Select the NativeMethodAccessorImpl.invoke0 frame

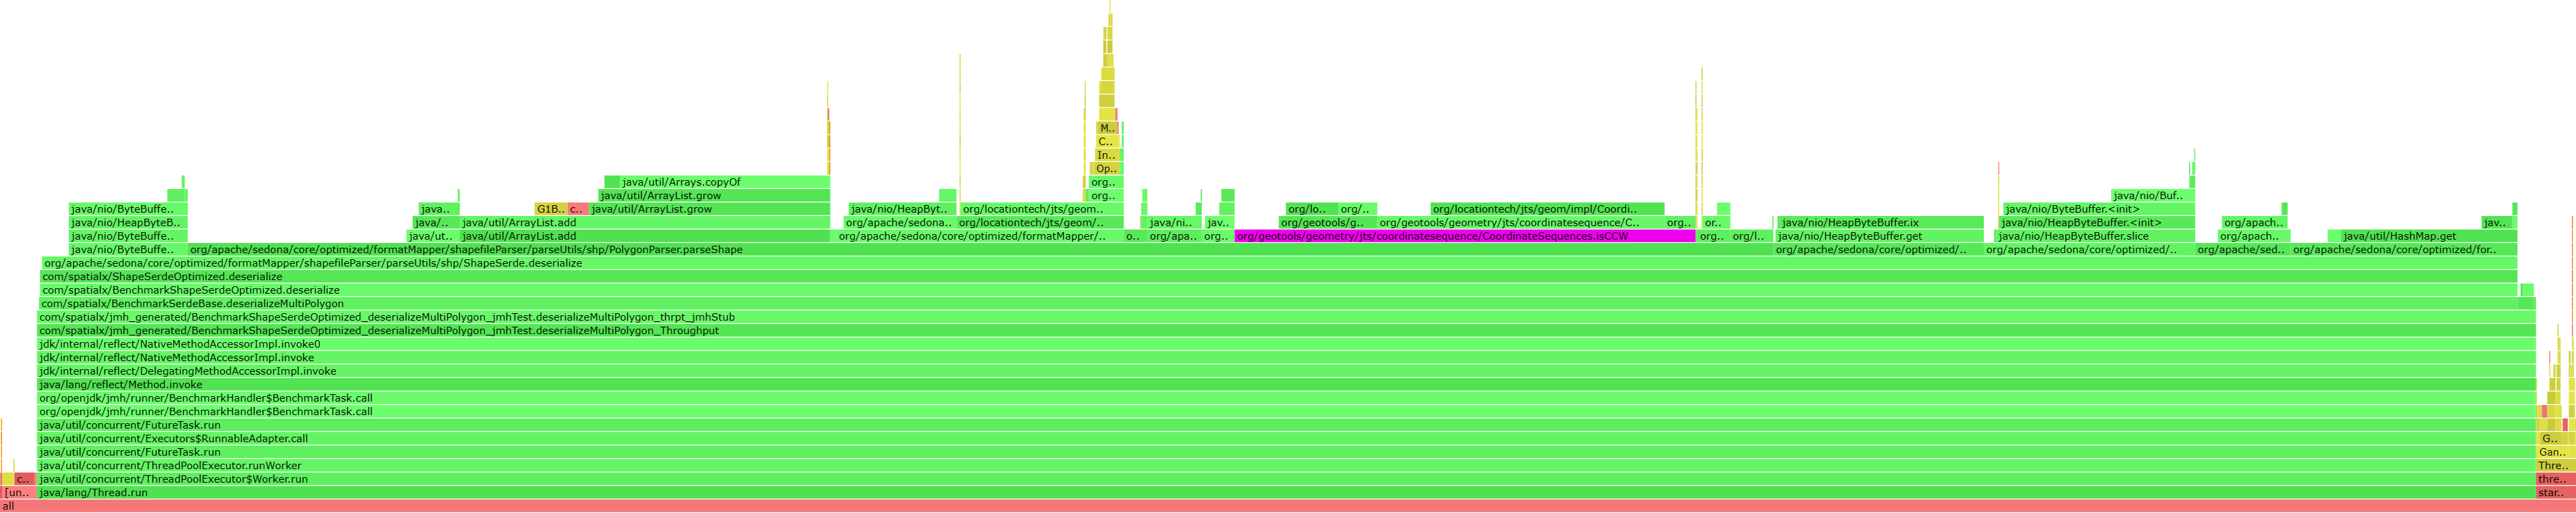pos(1286,344)
